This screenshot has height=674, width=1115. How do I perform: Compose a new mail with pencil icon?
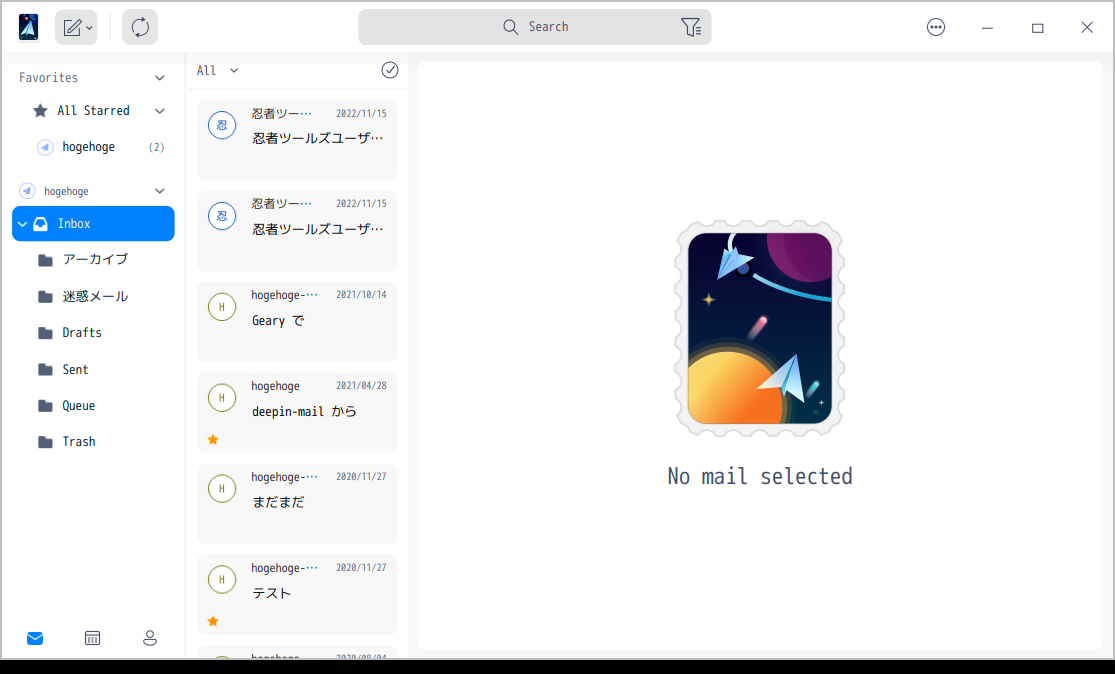point(72,28)
